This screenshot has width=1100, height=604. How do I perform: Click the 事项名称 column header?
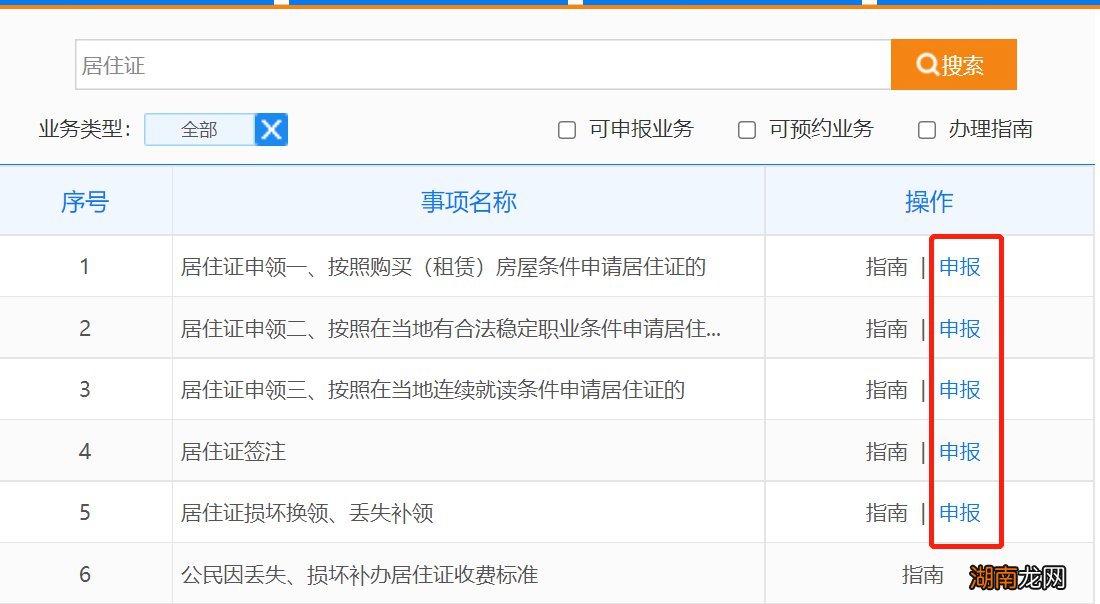click(468, 202)
